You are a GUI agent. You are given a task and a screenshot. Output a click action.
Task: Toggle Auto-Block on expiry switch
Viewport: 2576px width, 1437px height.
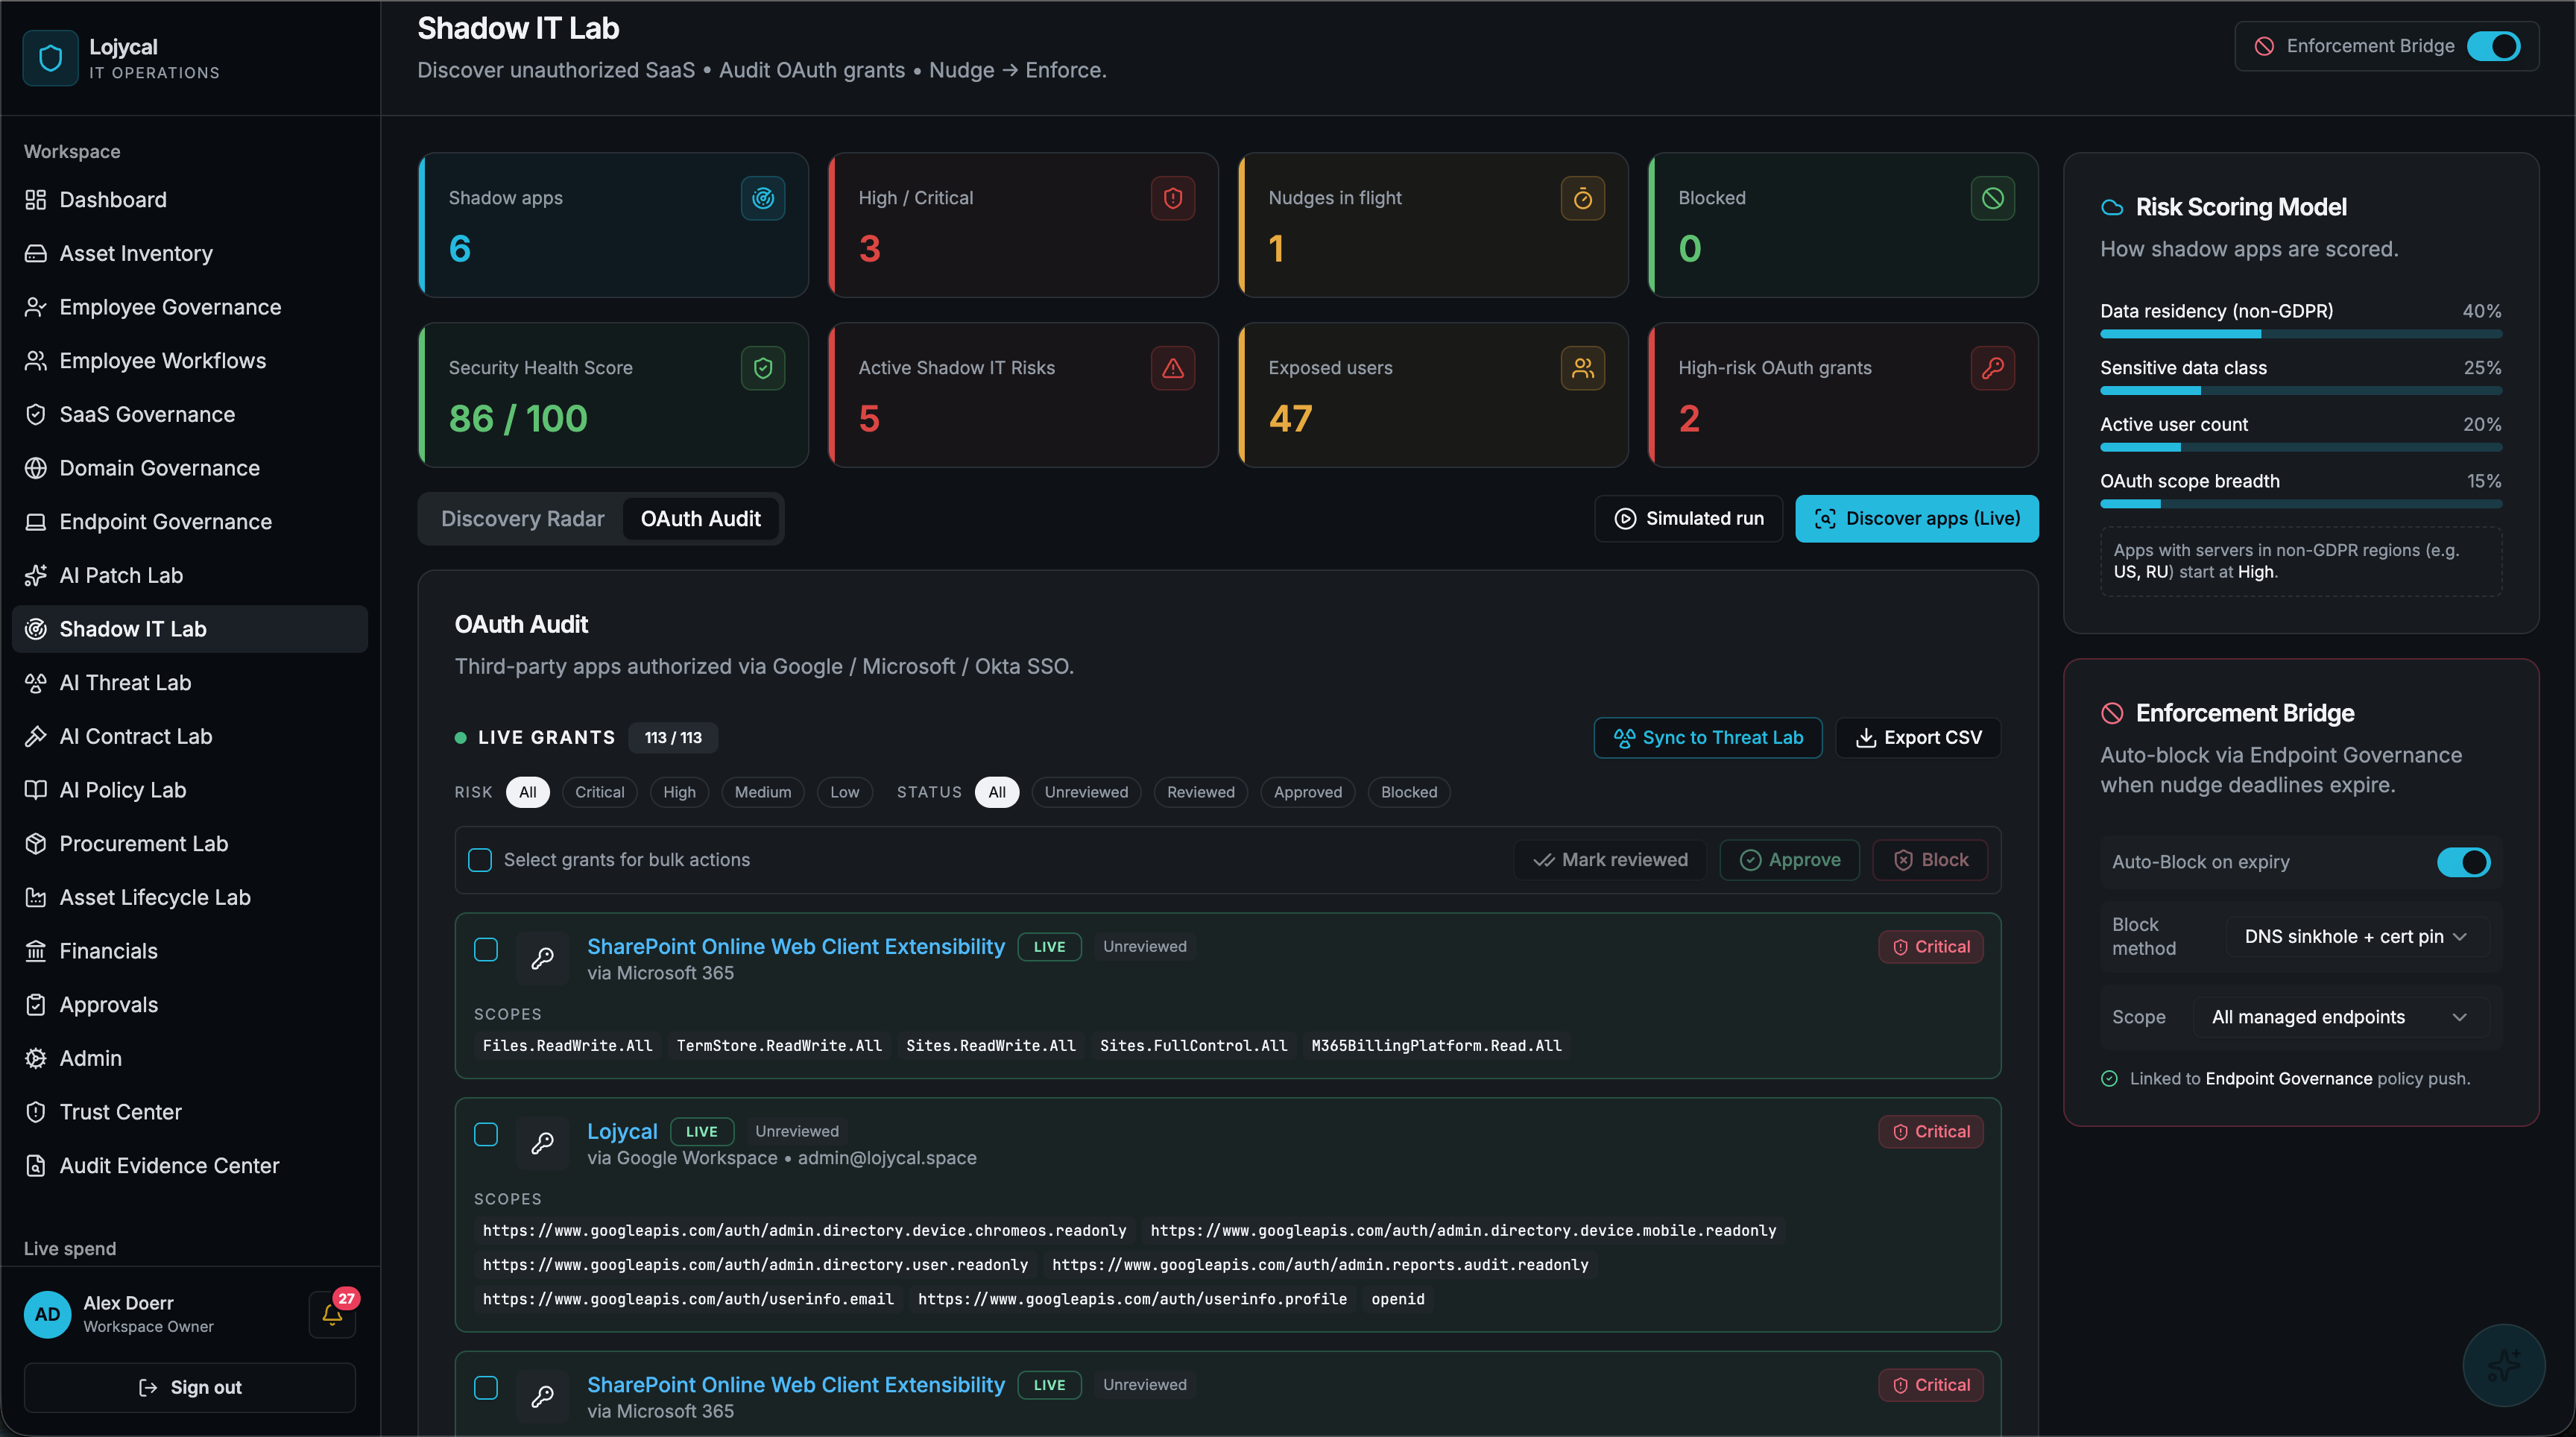pos(2463,862)
